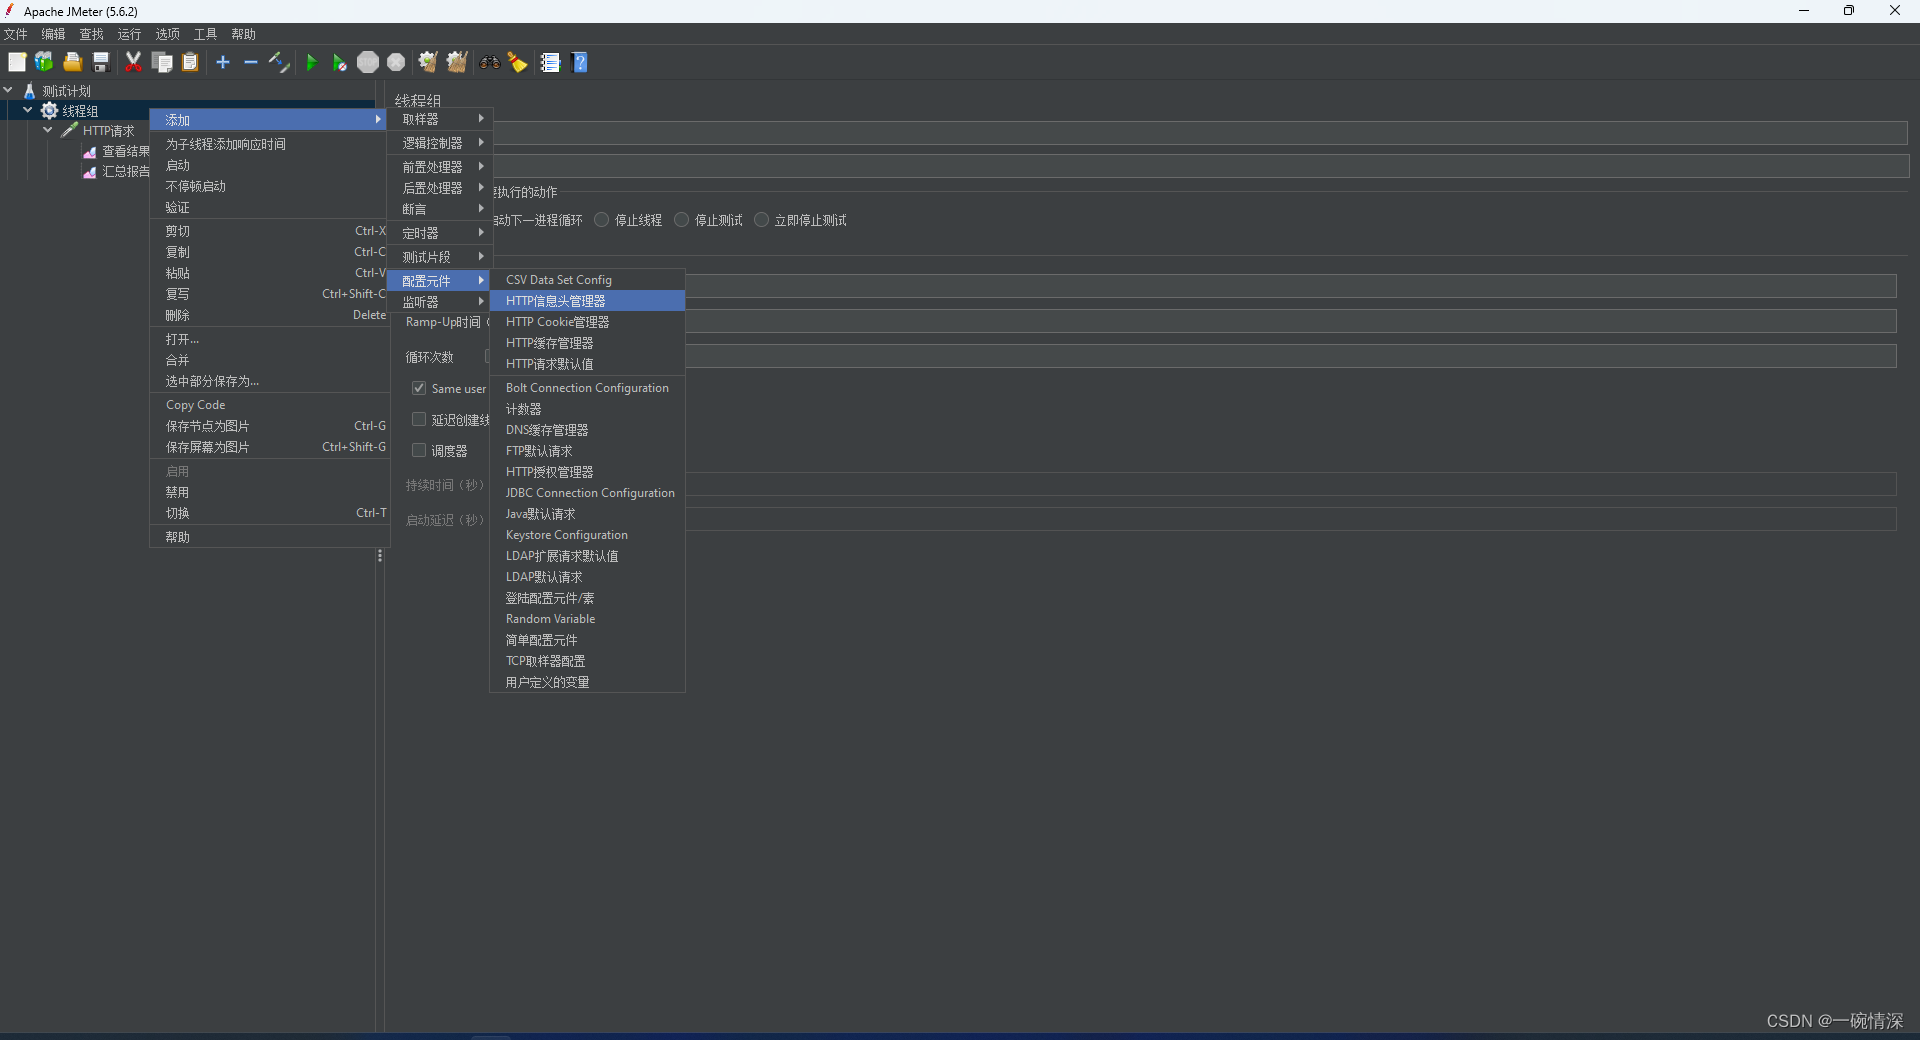The image size is (1920, 1040).
Task: Click the Clear results broom icon
Action: point(428,62)
